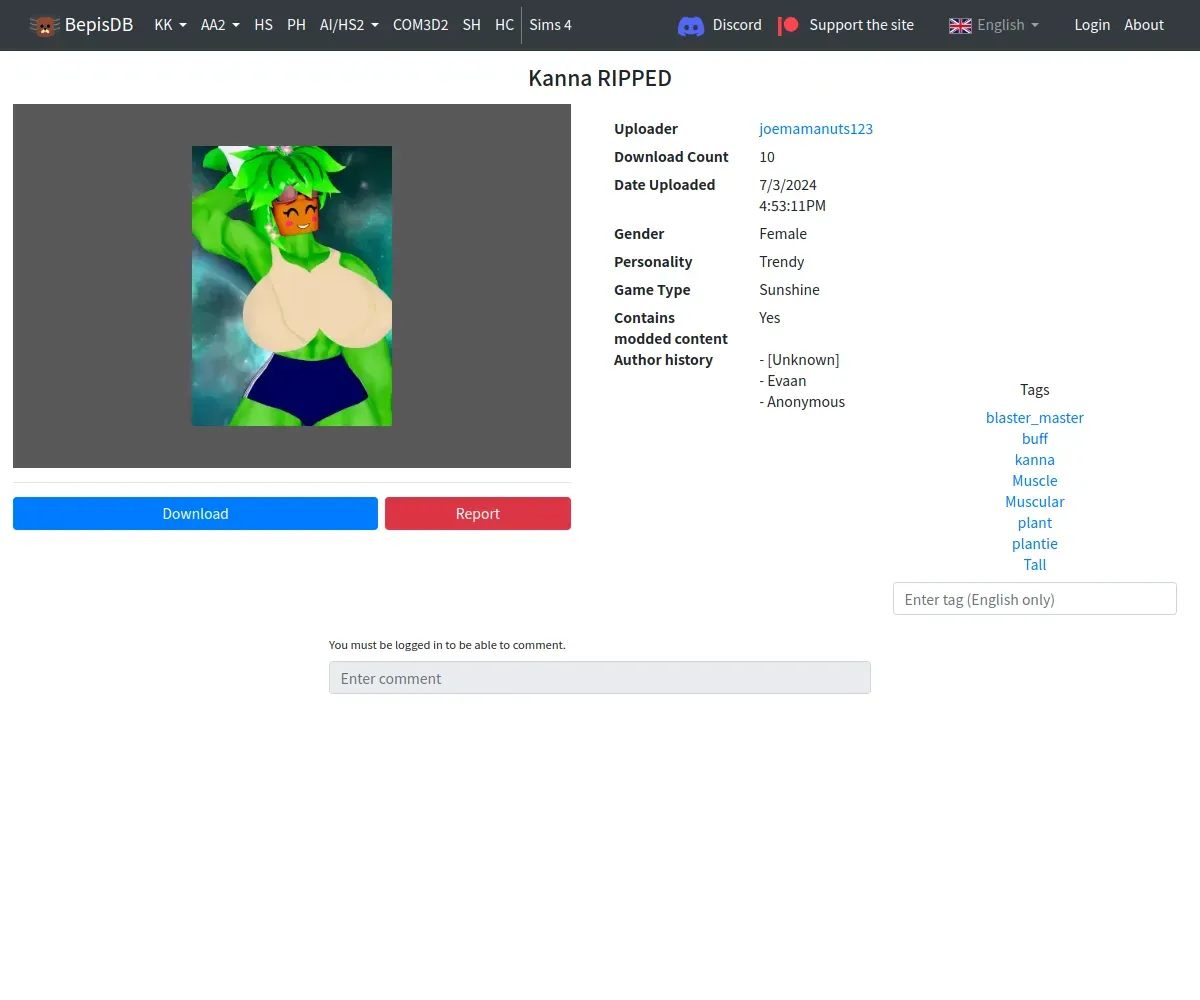Go to the HS section

click(x=263, y=25)
